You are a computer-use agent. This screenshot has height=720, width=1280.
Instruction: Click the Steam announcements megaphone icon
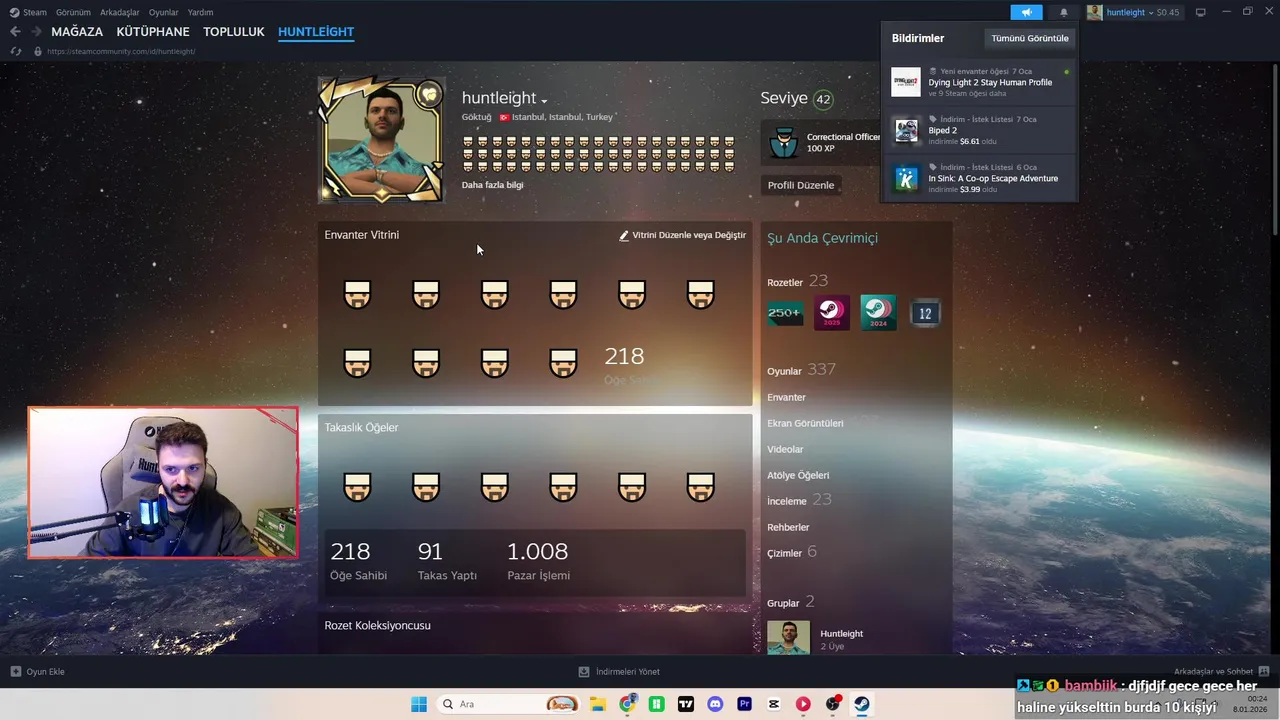(1026, 12)
